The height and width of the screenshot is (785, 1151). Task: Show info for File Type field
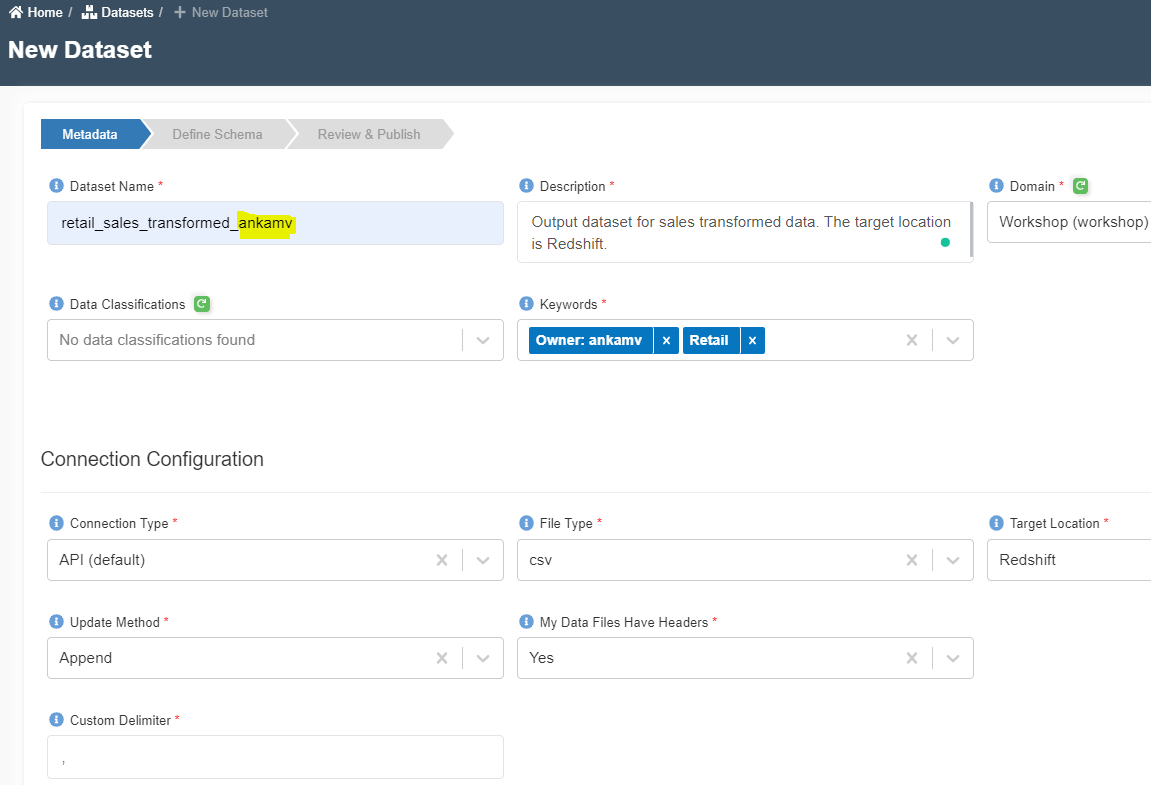(526, 523)
